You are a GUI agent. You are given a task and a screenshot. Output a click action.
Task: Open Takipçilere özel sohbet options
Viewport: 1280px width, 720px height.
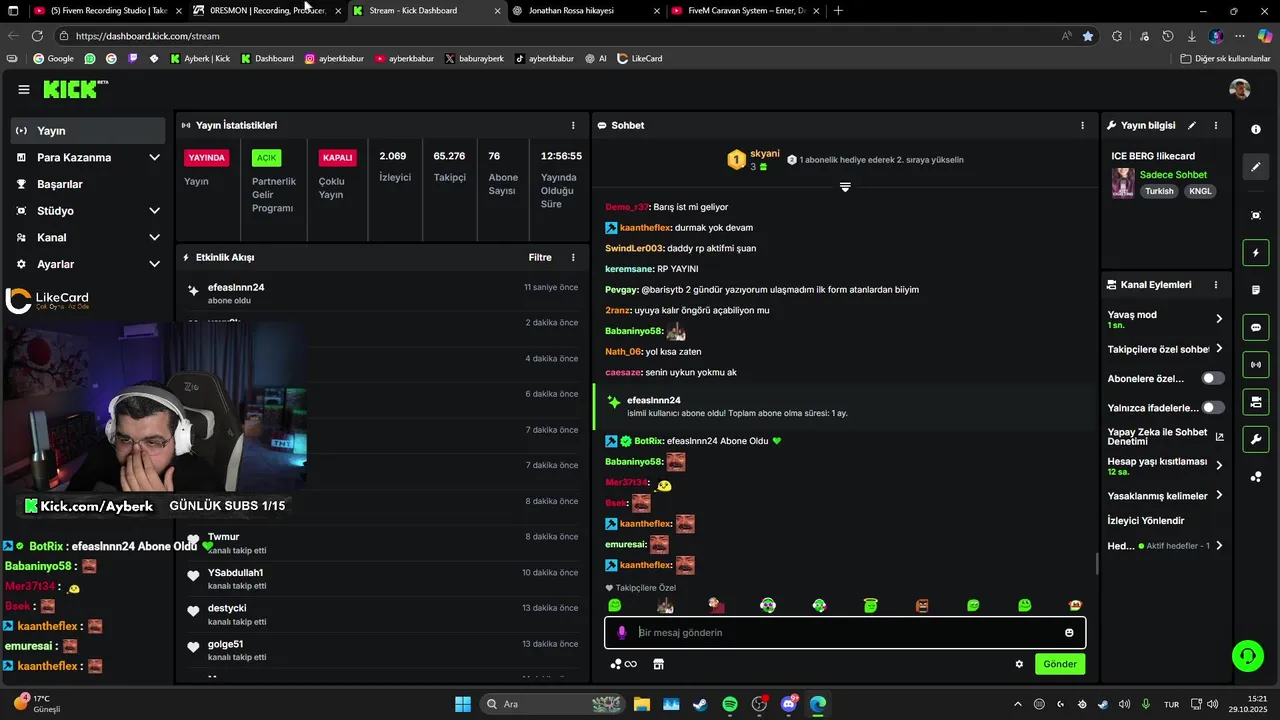pyautogui.click(x=1166, y=349)
